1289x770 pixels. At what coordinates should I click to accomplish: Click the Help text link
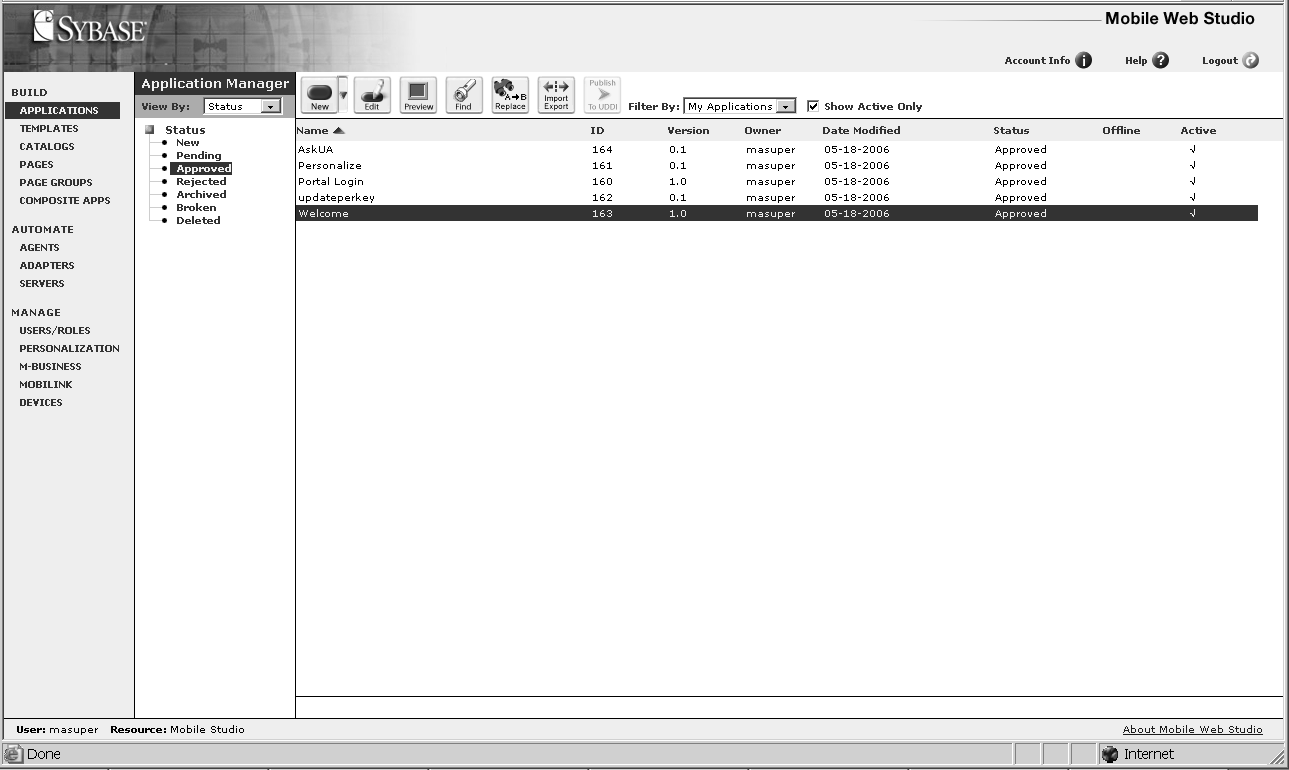[x=1136, y=61]
